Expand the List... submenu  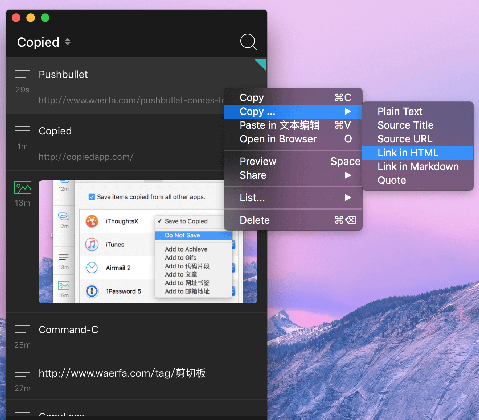click(293, 198)
